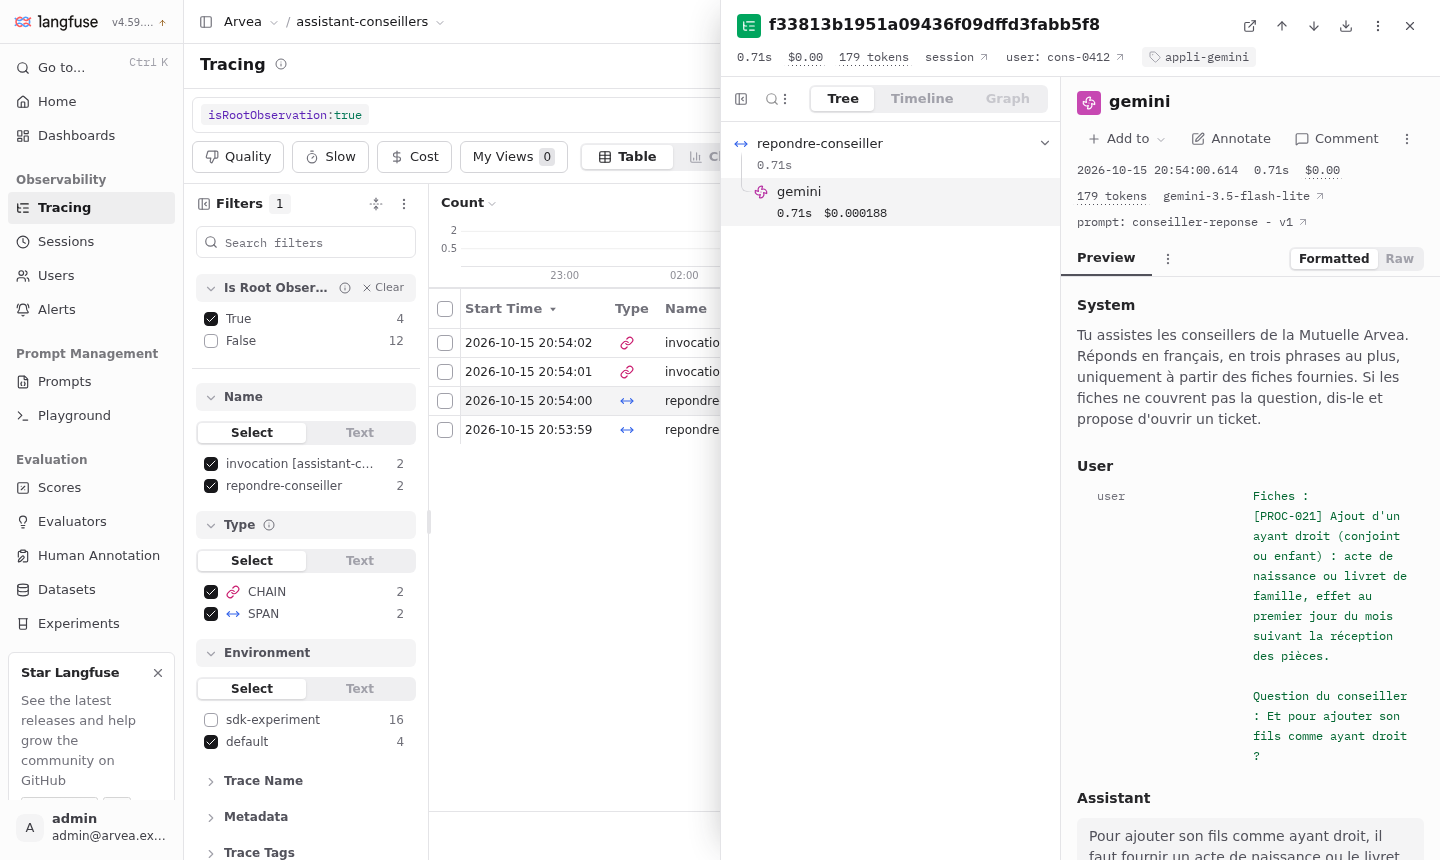The height and width of the screenshot is (860, 1440).
Task: Uncheck the repondre-conseiller name filter
Action: coord(211,486)
